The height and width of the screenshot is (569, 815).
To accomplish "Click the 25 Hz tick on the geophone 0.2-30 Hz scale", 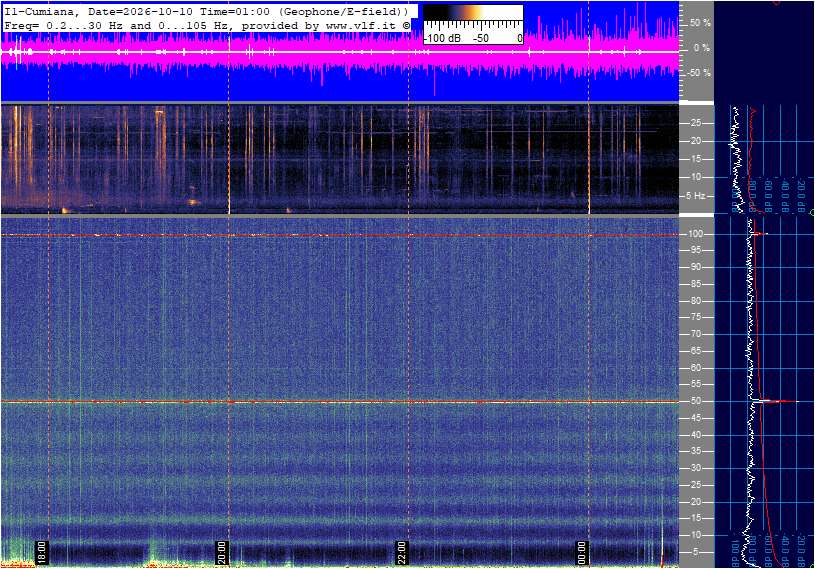I will pos(695,123).
